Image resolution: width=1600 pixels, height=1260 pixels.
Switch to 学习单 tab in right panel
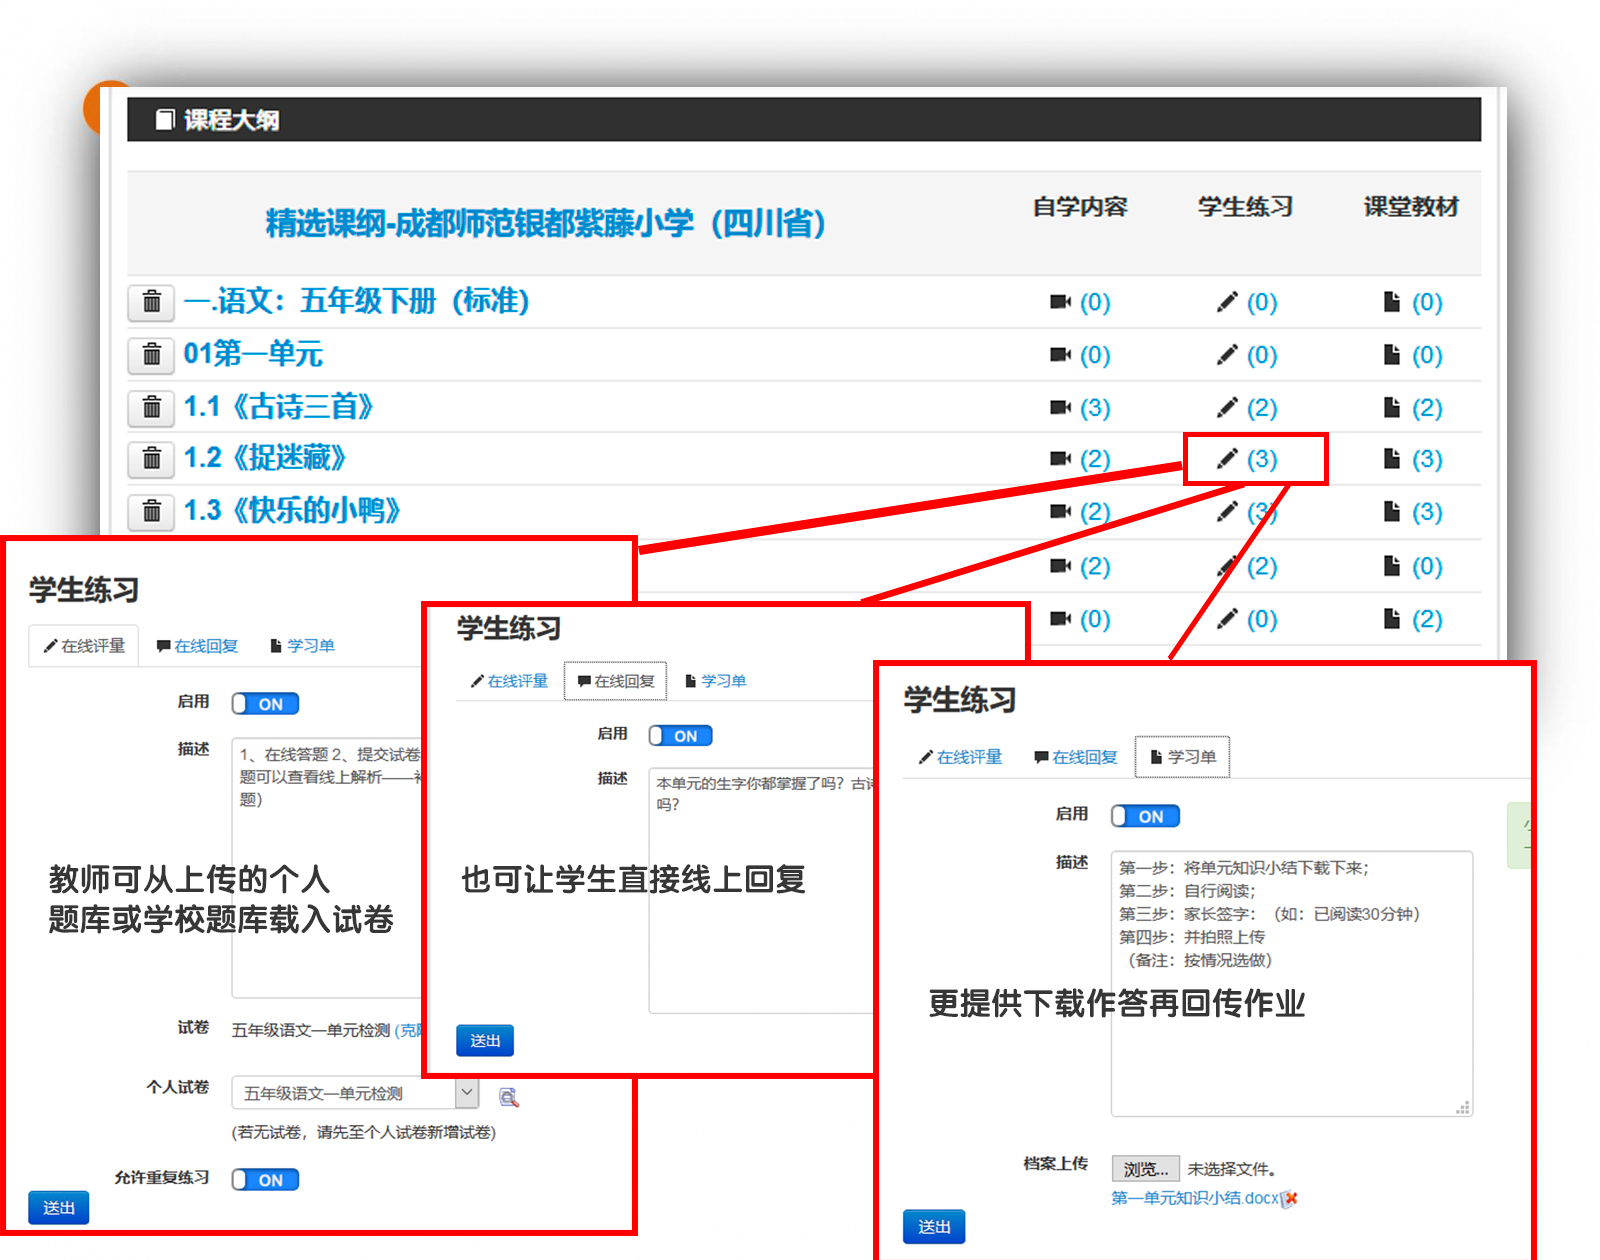(x=1182, y=757)
